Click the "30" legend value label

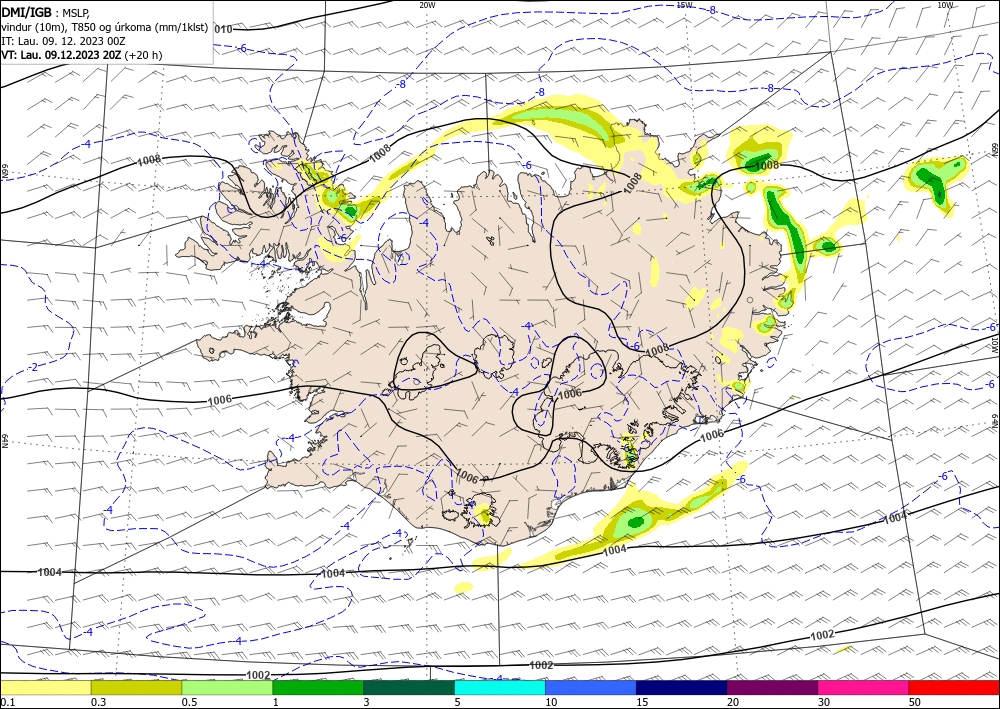coord(824,702)
